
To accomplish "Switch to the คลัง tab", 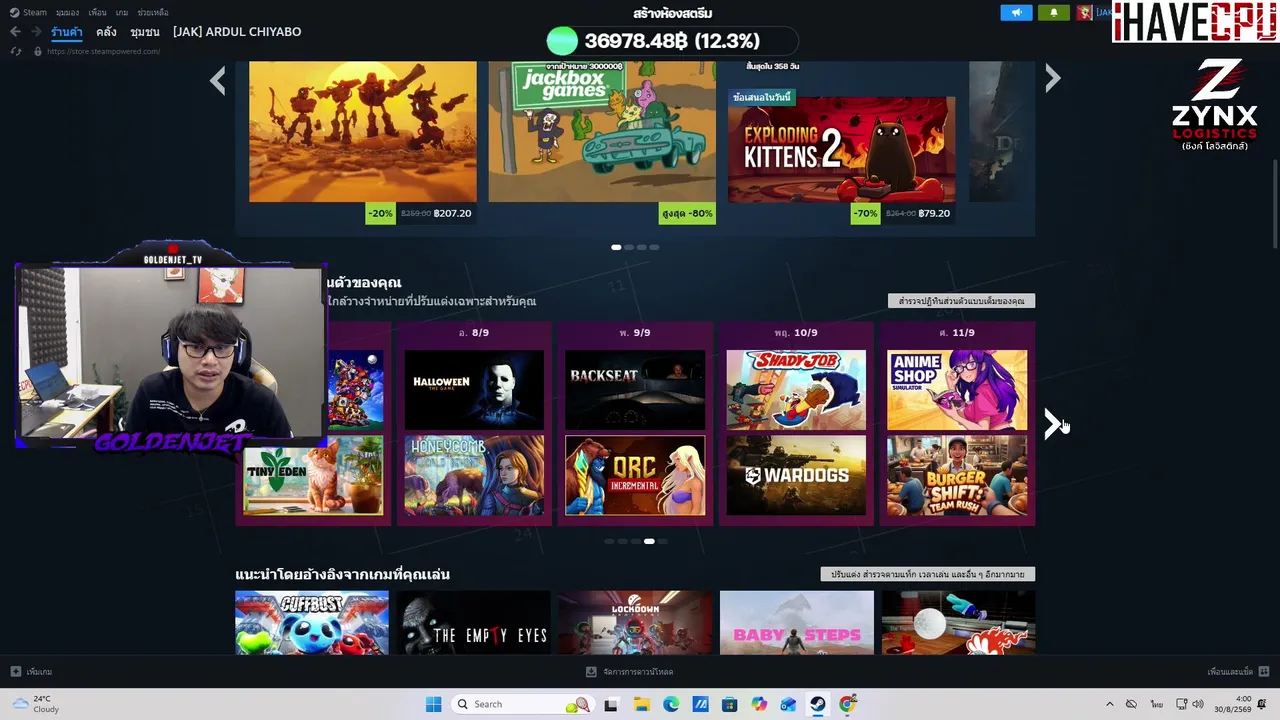I will tap(106, 32).
